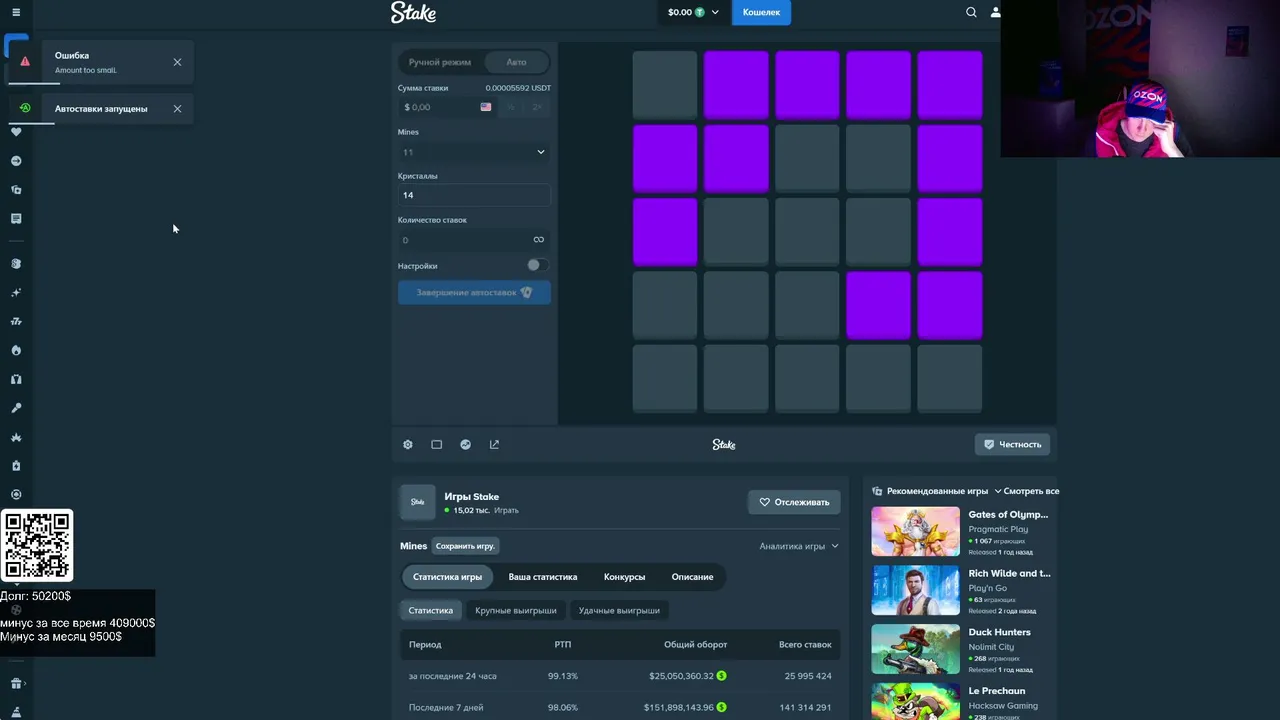Screen dimensions: 1280x720
Task: Click the 2× double bet button
Action: [537, 107]
